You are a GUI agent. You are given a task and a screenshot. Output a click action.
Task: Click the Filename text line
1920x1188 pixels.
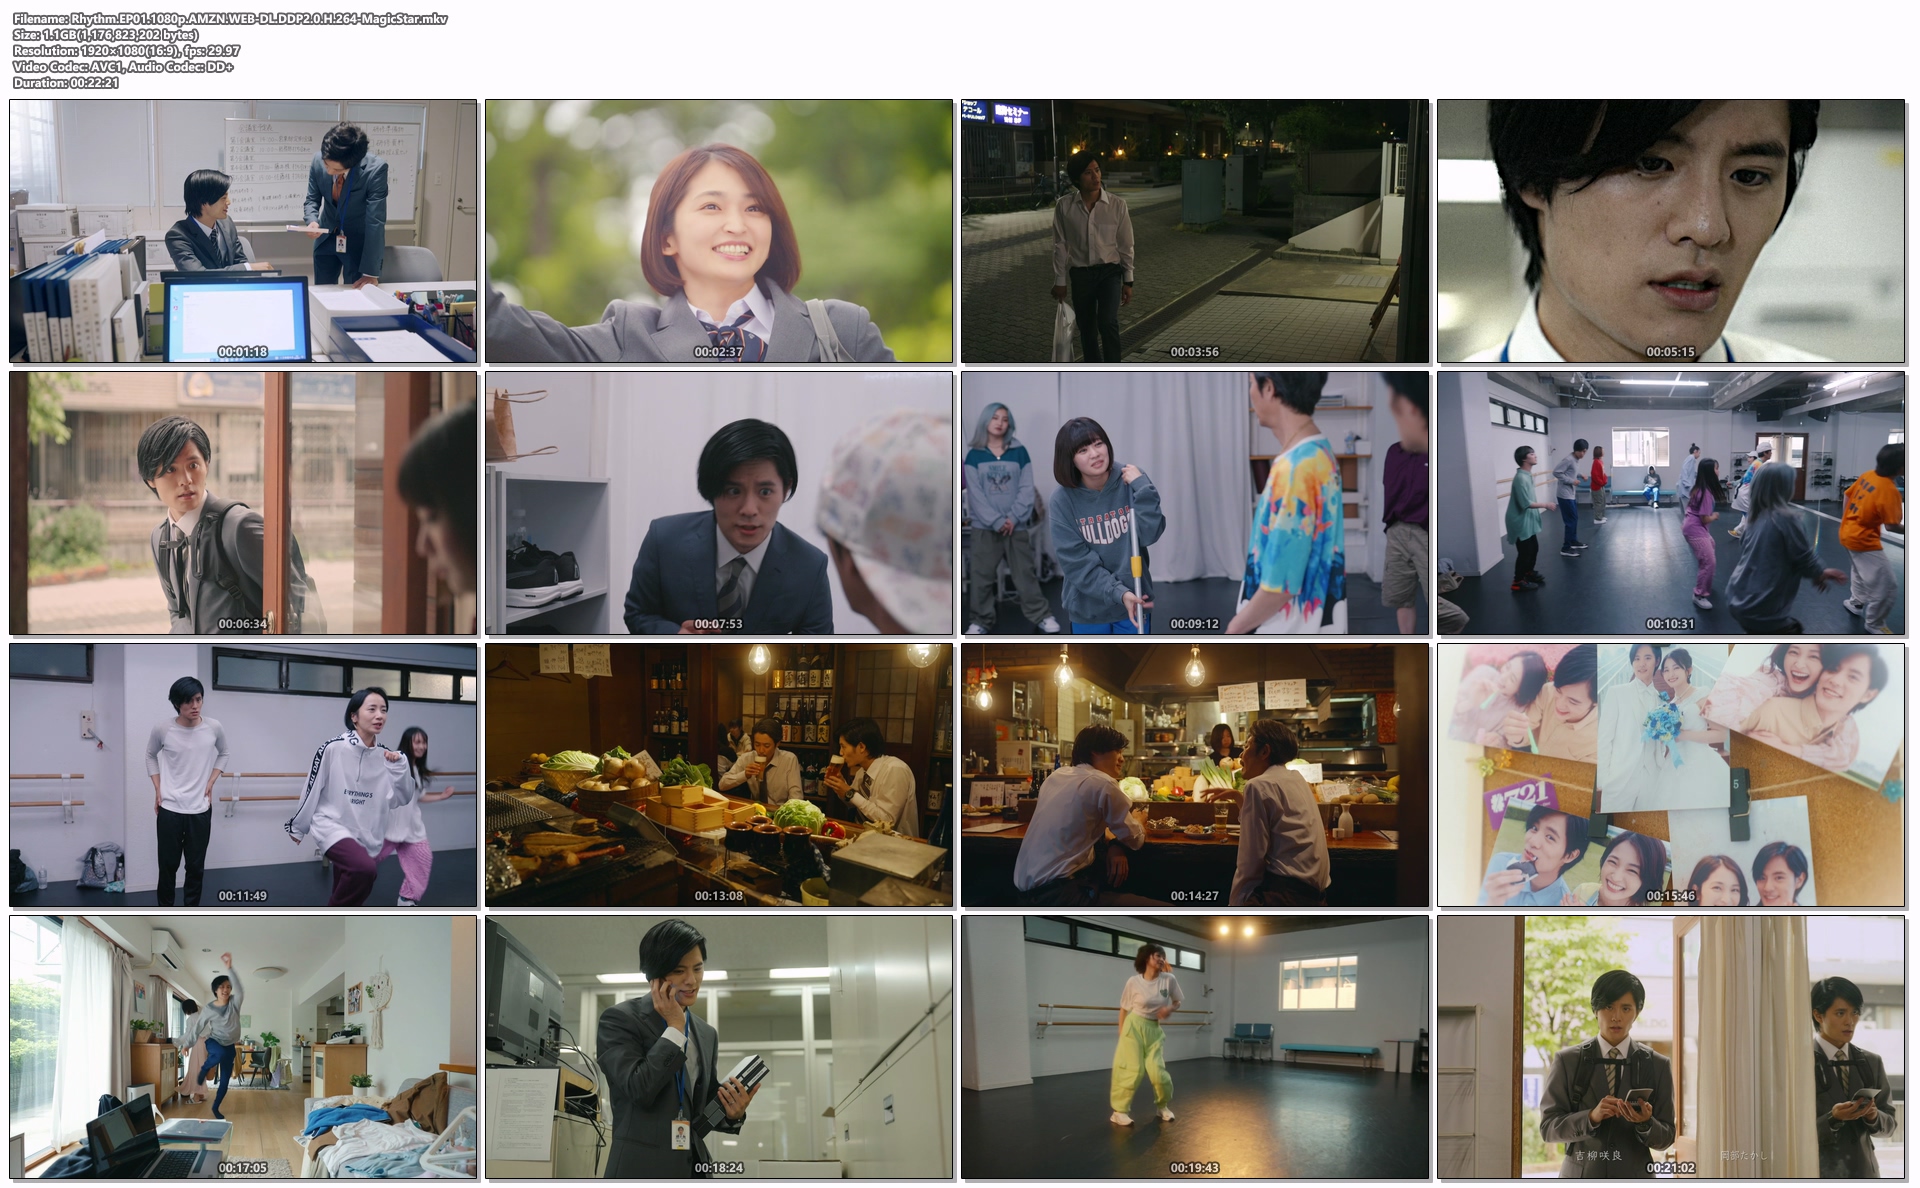pyautogui.click(x=230, y=19)
